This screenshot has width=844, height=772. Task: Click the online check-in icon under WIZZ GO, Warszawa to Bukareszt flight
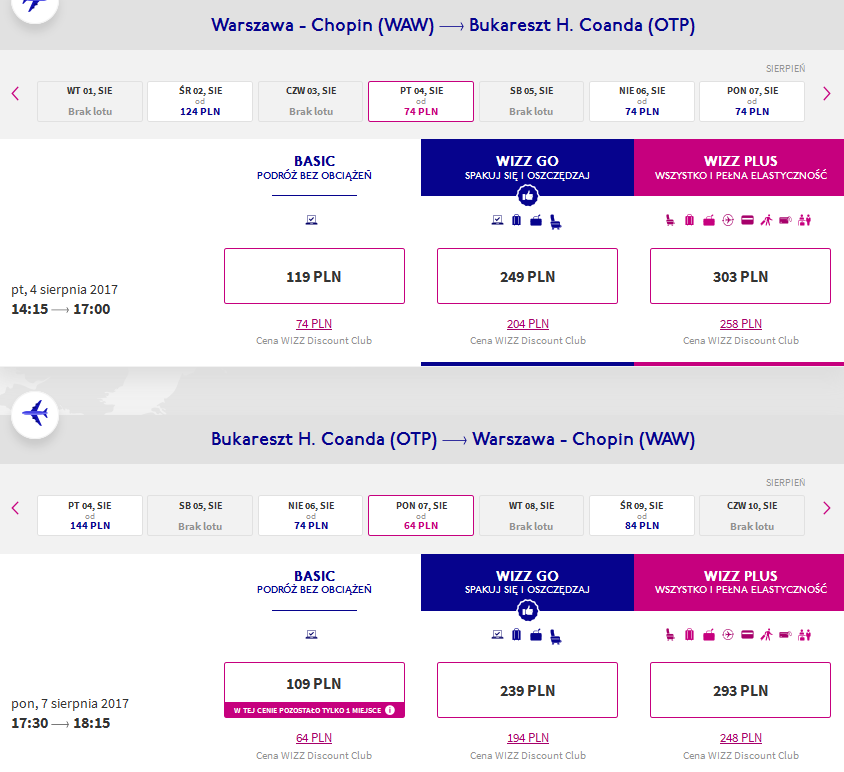(x=497, y=220)
